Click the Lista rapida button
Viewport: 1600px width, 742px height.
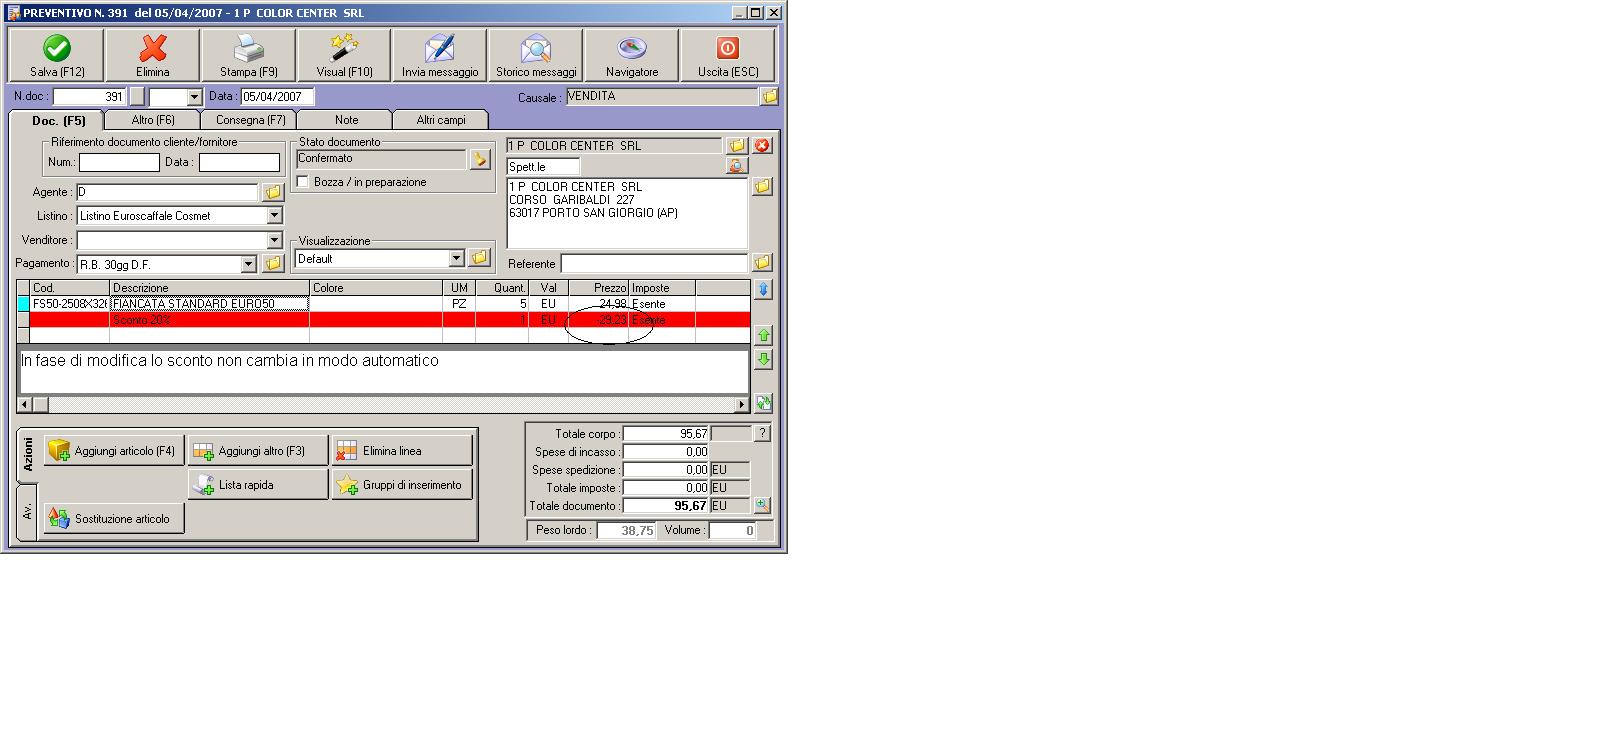(x=258, y=485)
